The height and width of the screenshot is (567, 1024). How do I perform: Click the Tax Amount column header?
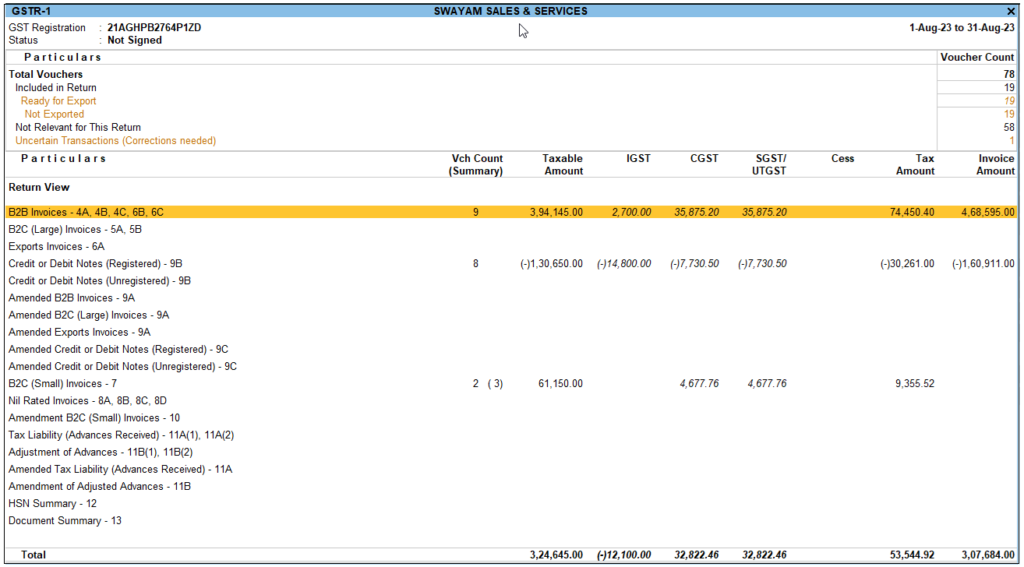tap(915, 165)
